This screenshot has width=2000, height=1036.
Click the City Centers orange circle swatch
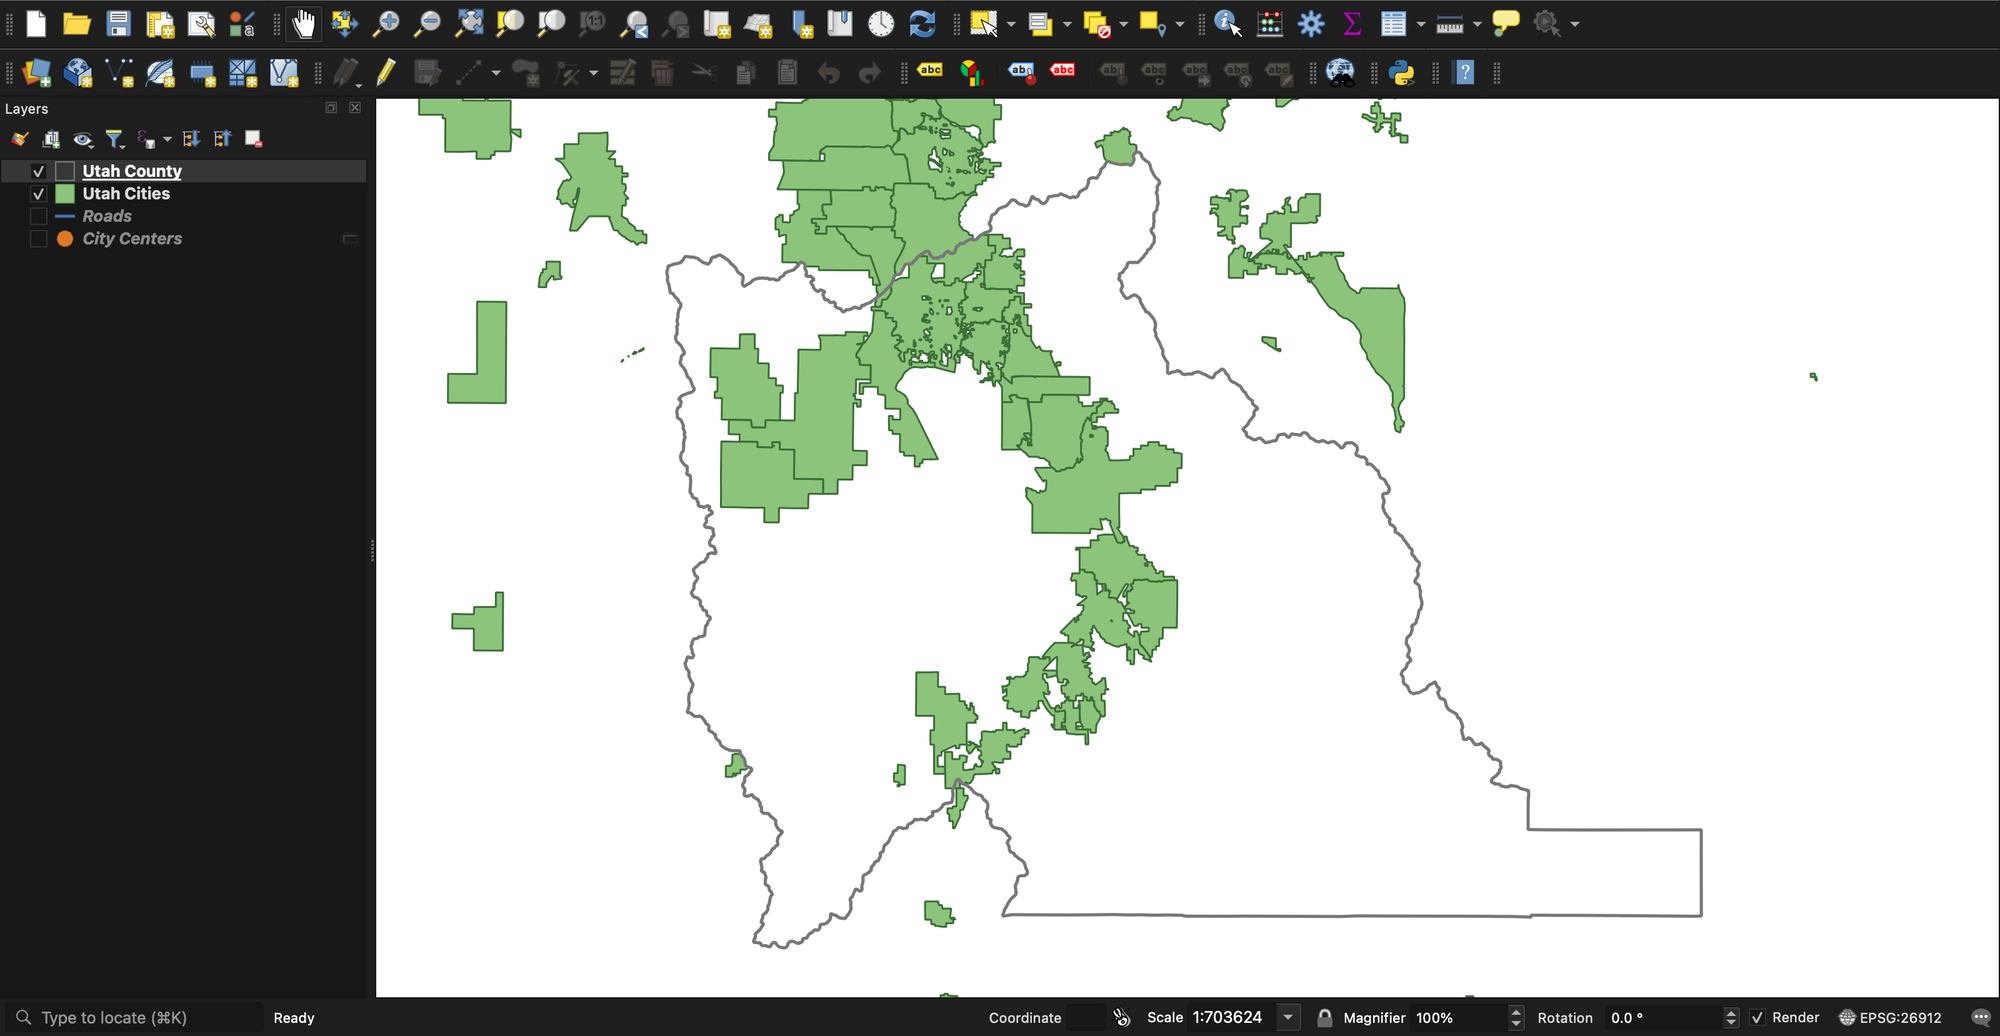tap(65, 239)
